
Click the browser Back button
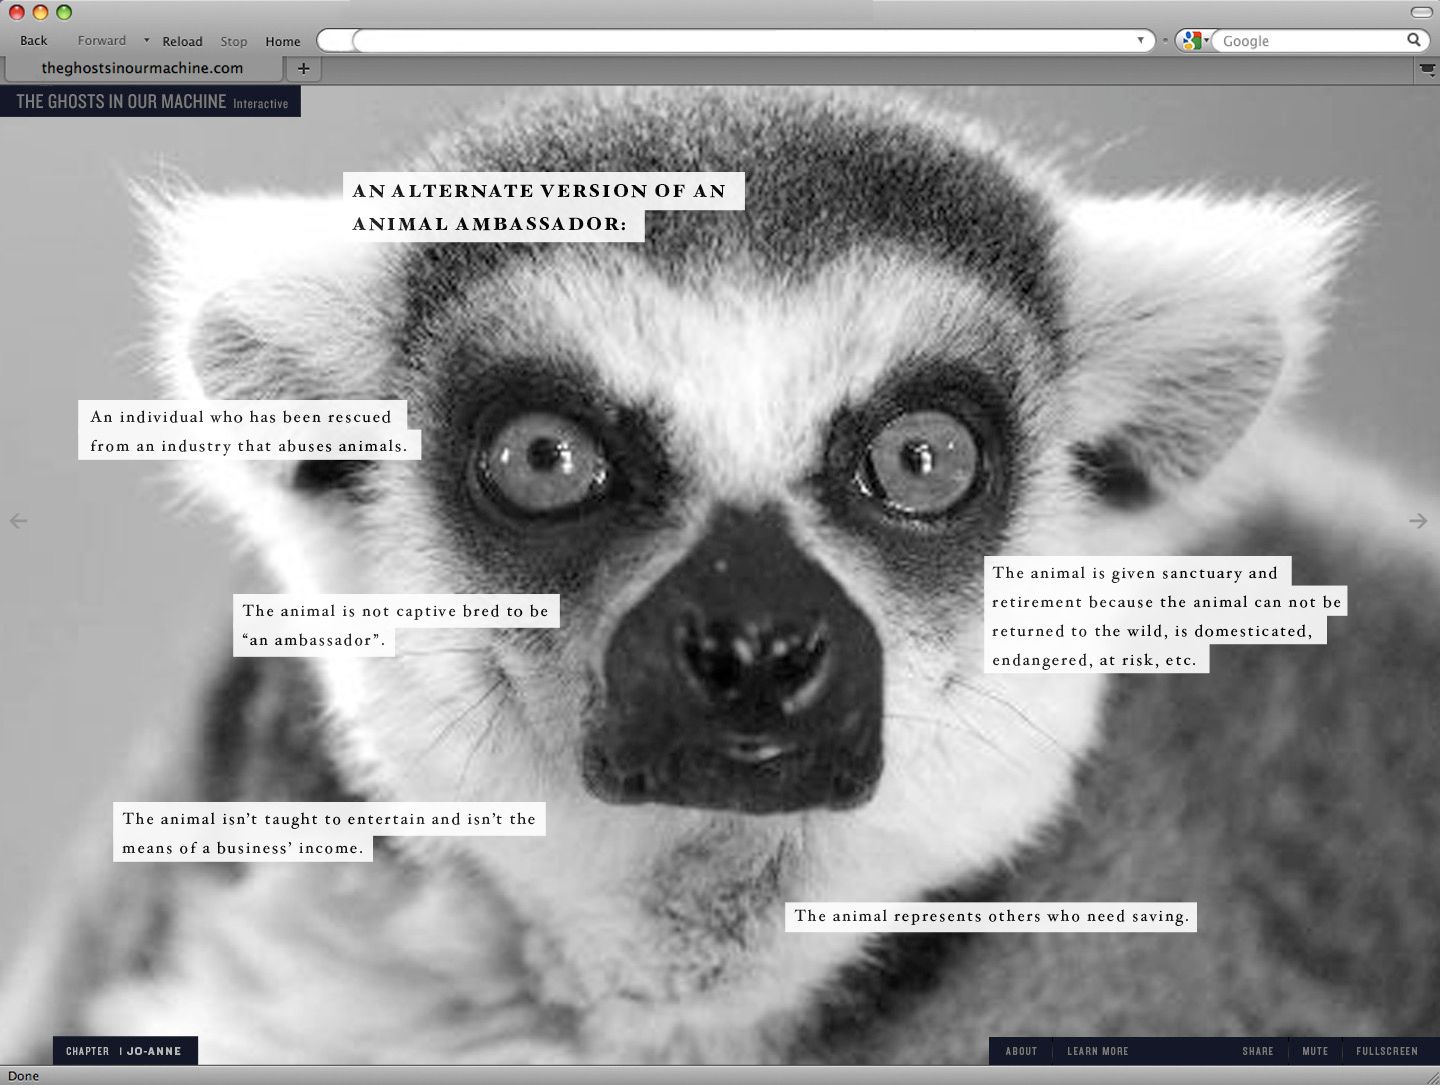pyautogui.click(x=34, y=41)
